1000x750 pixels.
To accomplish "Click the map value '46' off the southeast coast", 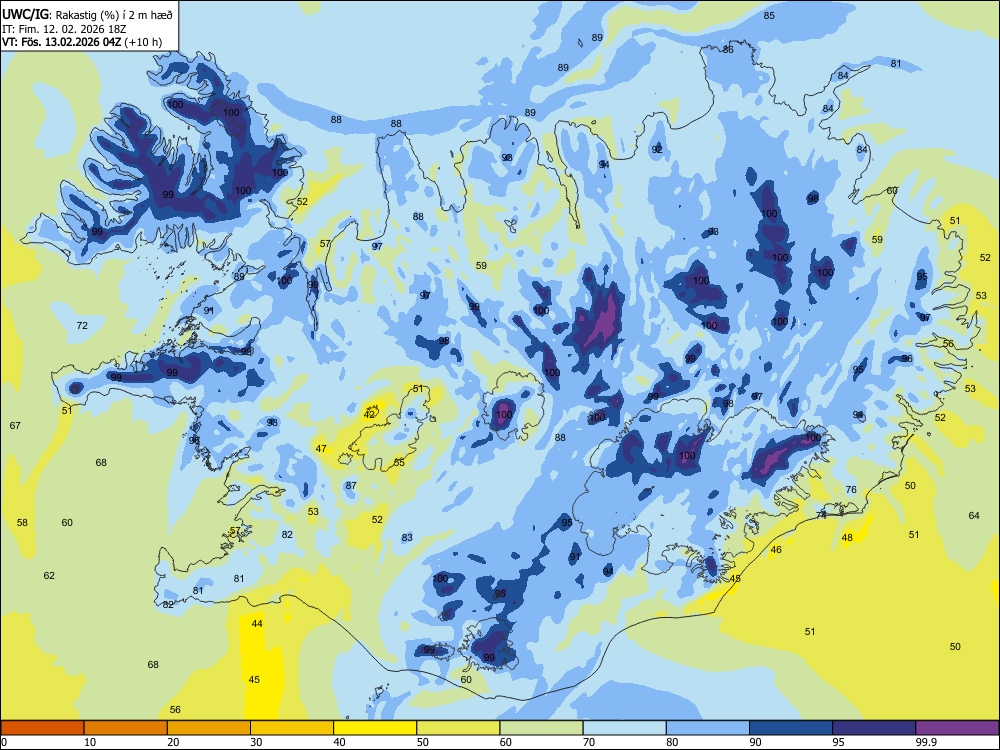I will 776,549.
